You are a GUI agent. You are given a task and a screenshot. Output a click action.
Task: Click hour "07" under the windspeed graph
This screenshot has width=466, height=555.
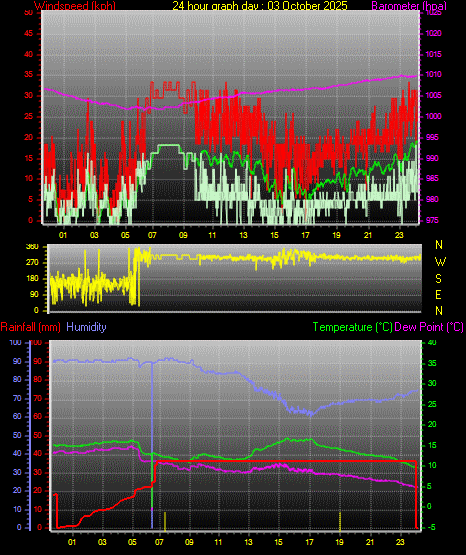tap(152, 235)
